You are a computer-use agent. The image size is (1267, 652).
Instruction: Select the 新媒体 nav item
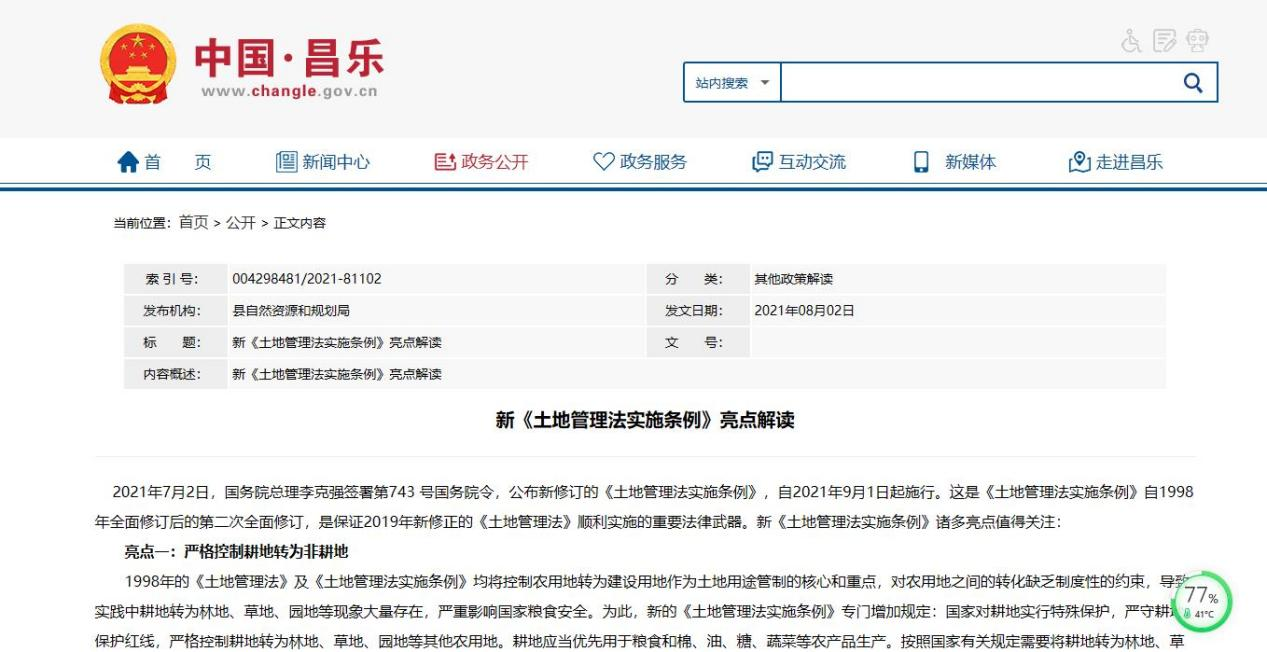(x=956, y=162)
